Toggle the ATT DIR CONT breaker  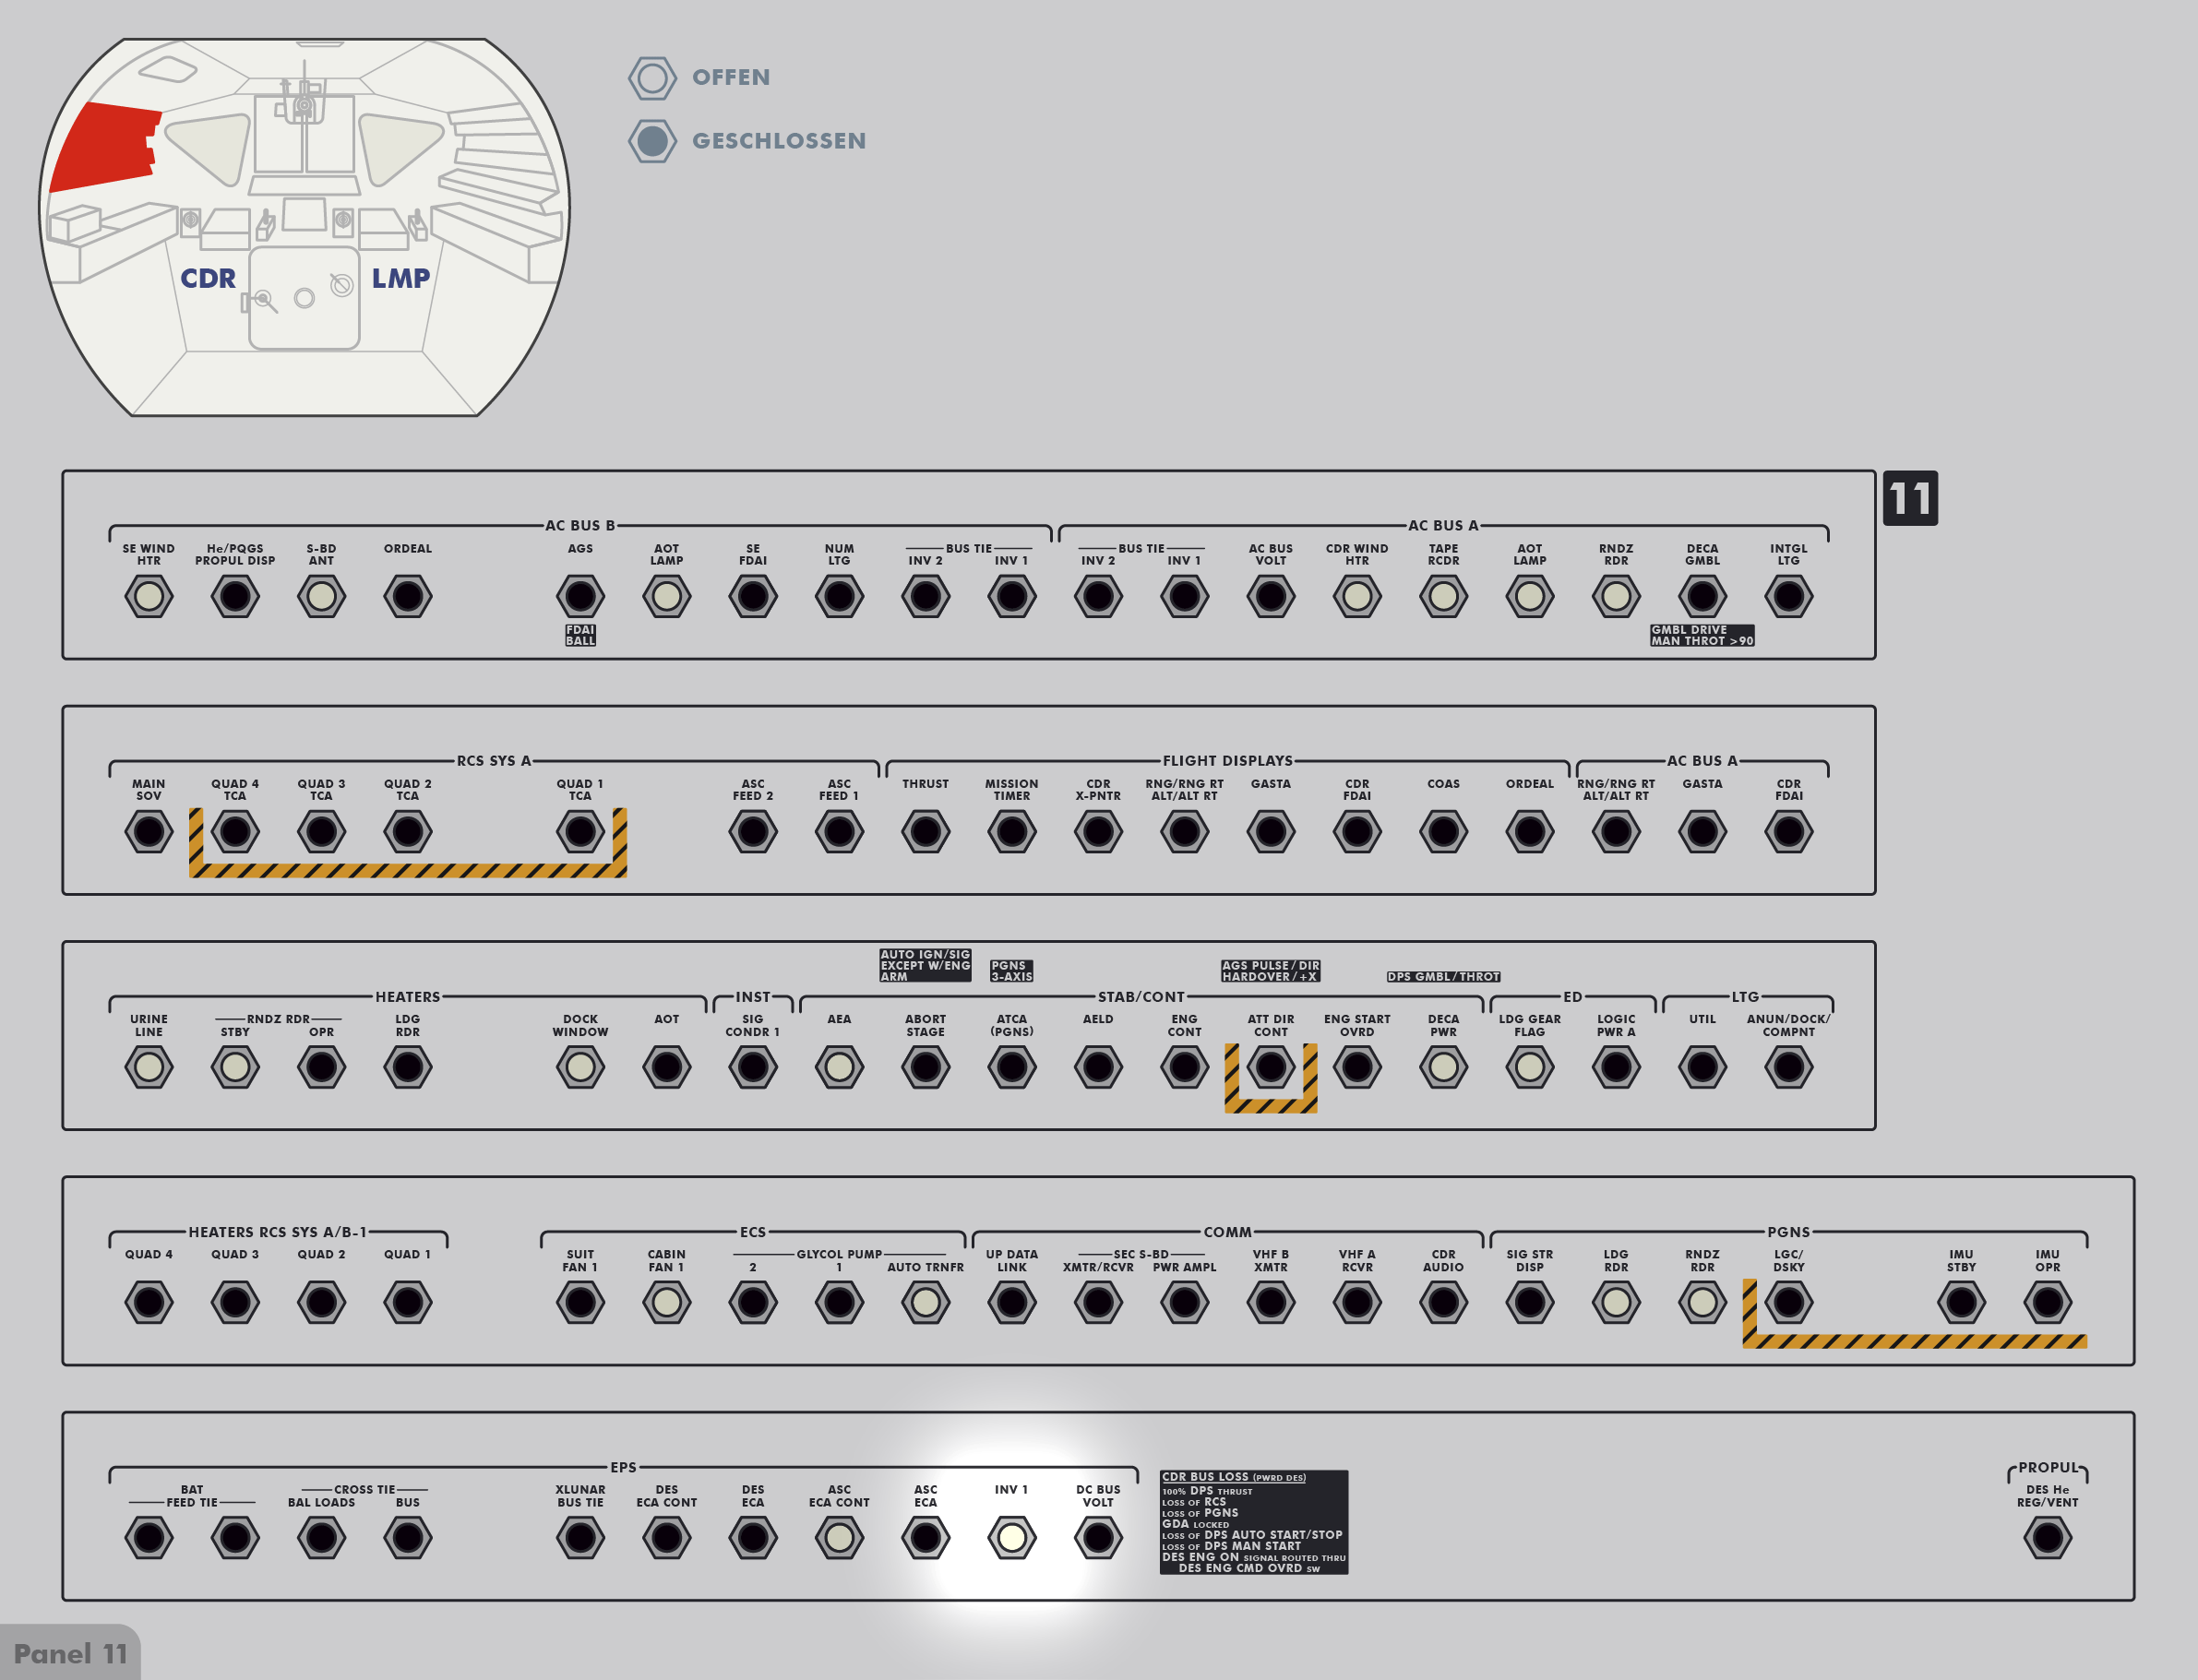point(1270,1067)
